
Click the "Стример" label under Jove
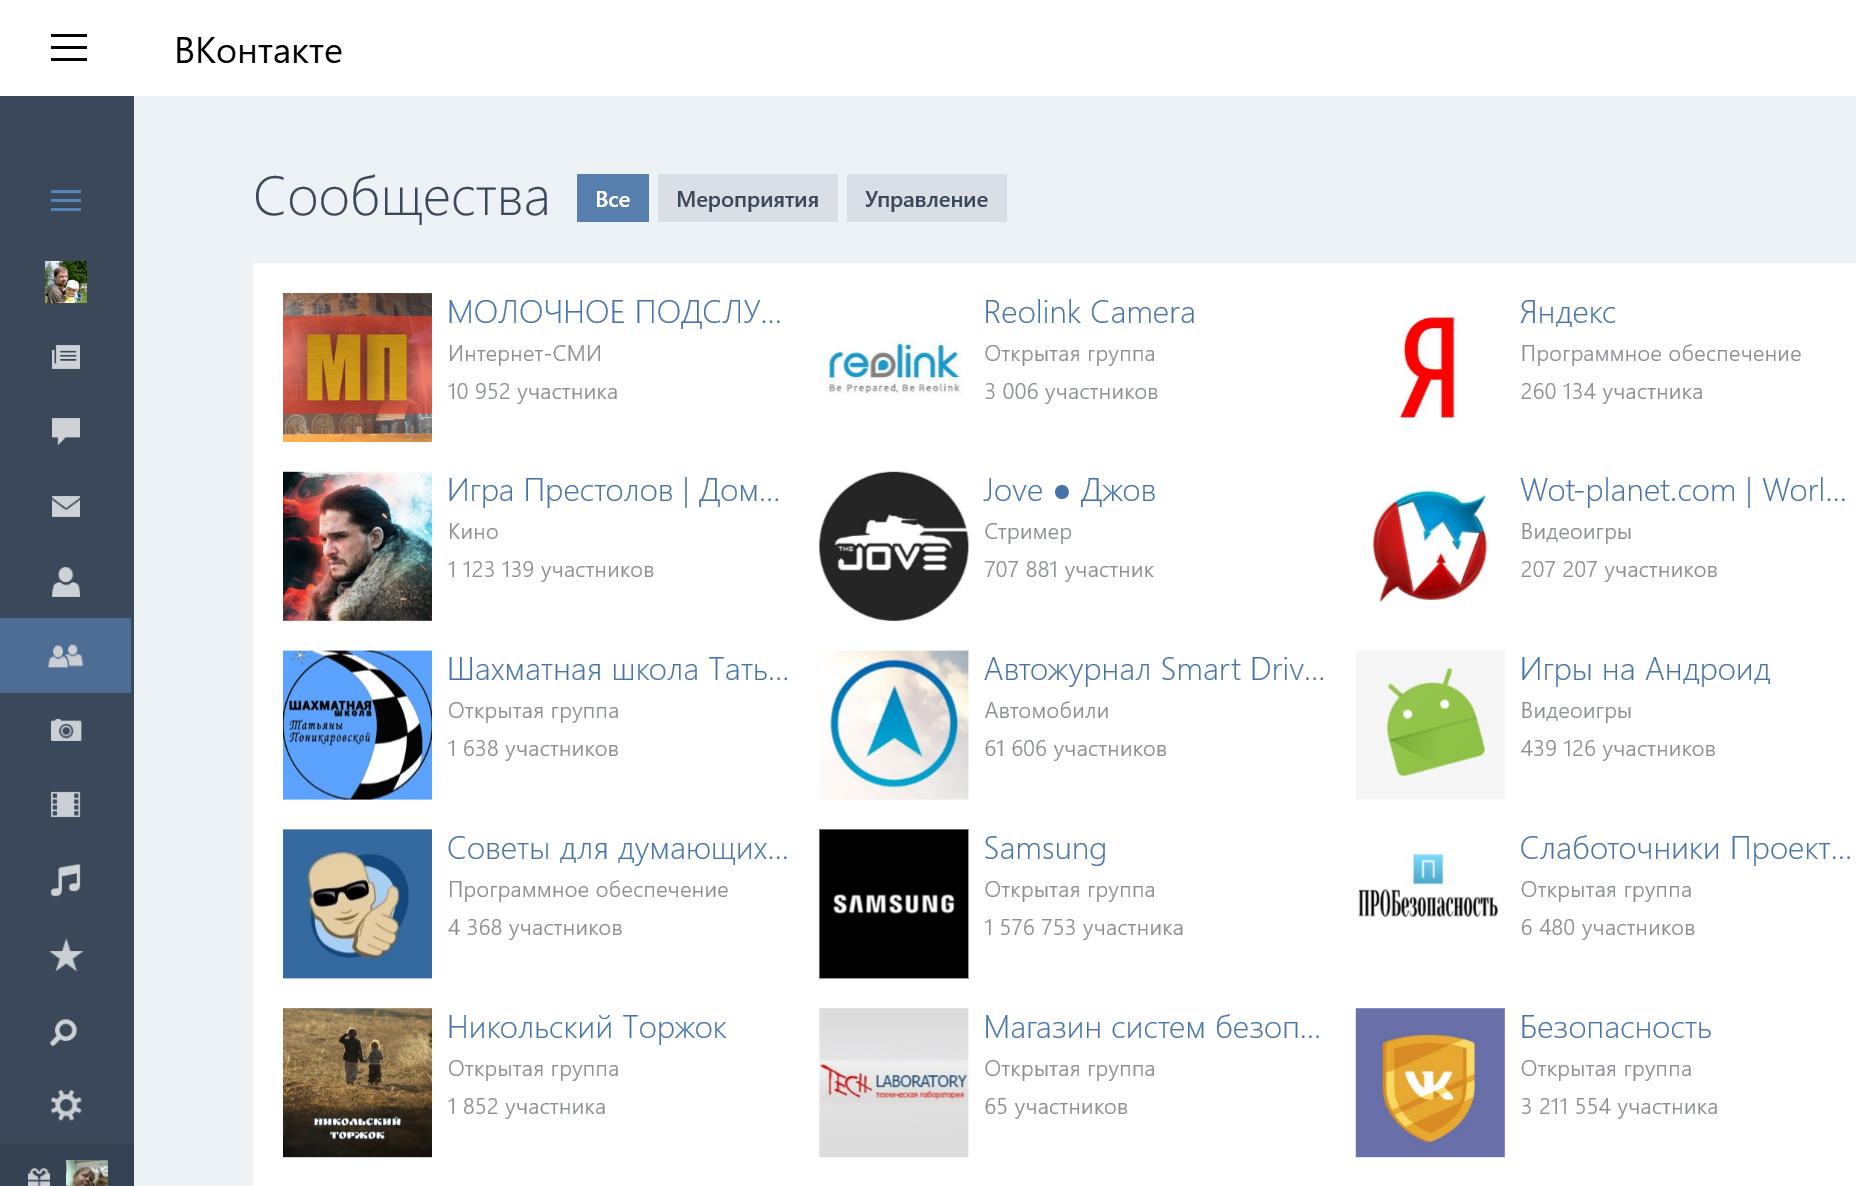[x=1028, y=531]
